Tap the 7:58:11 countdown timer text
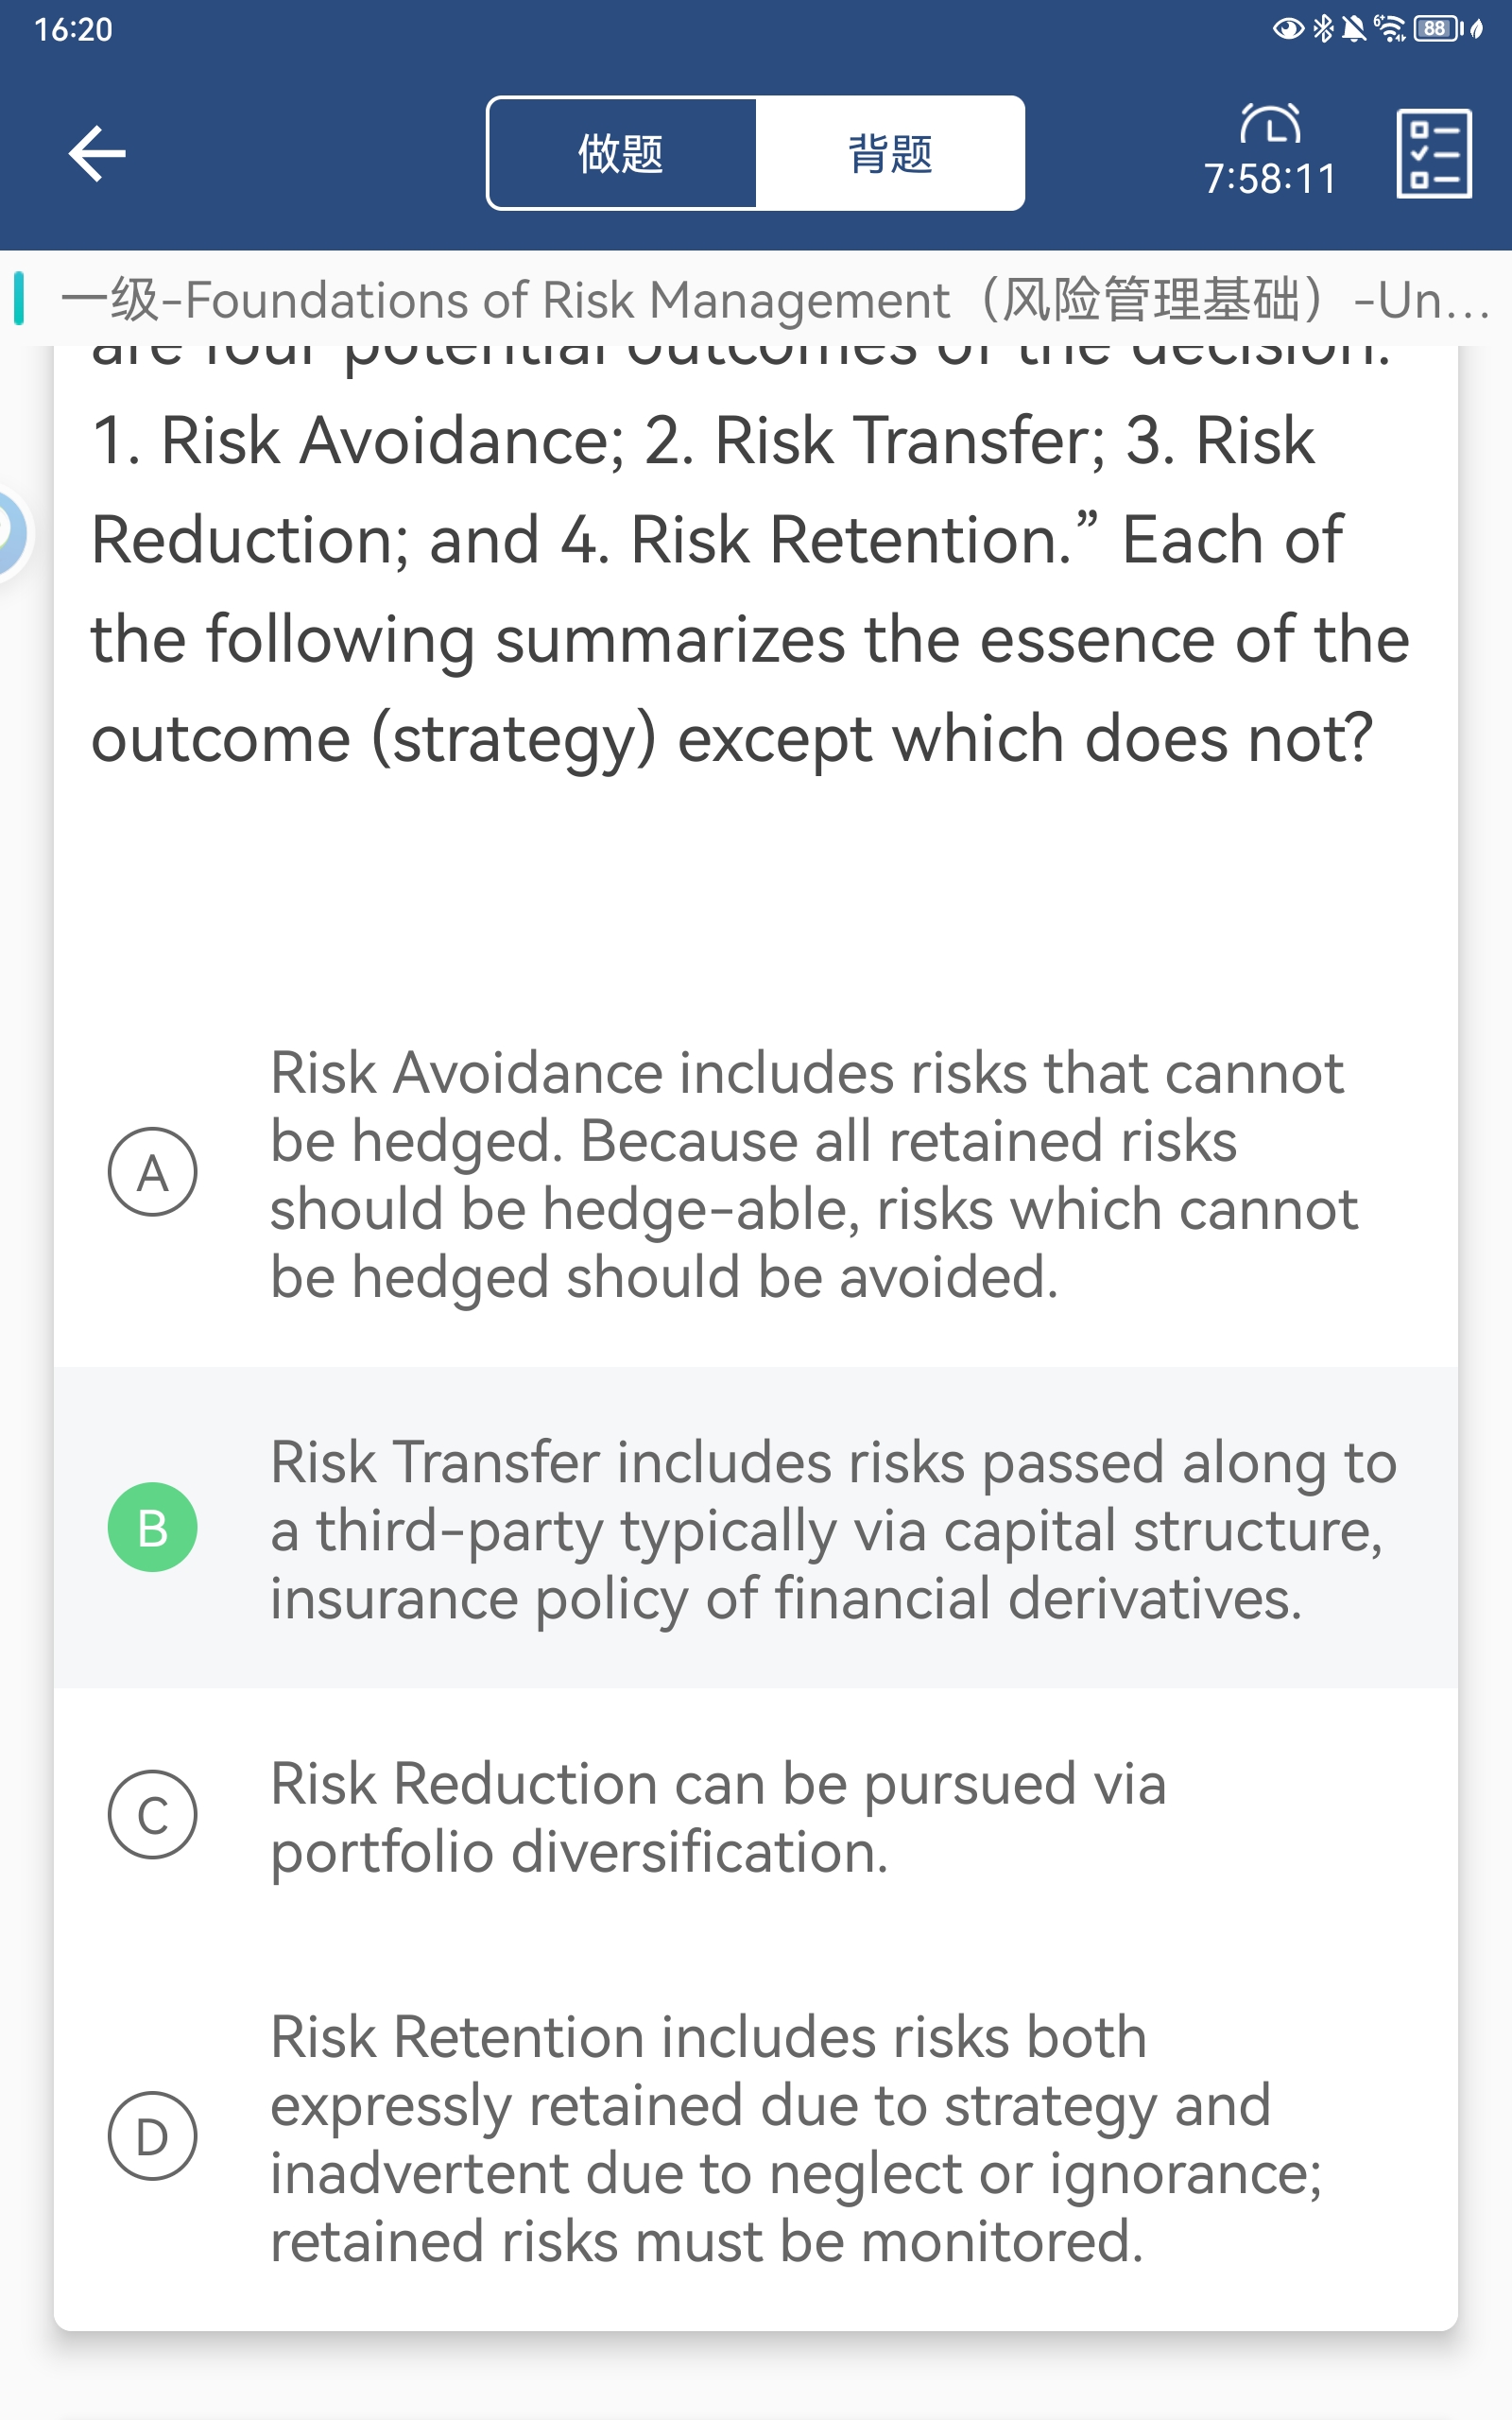Screen dimensions: 1512x2420 (1270, 180)
